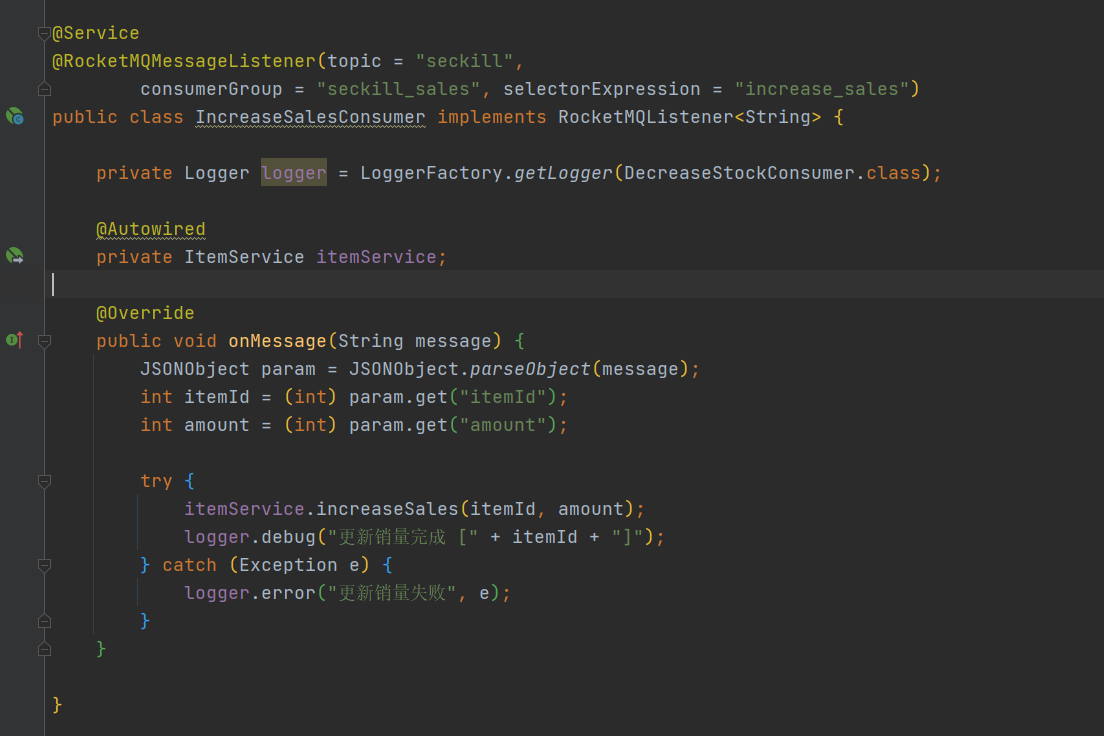Click the try keyword
The width and height of the screenshot is (1104, 736).
(156, 481)
